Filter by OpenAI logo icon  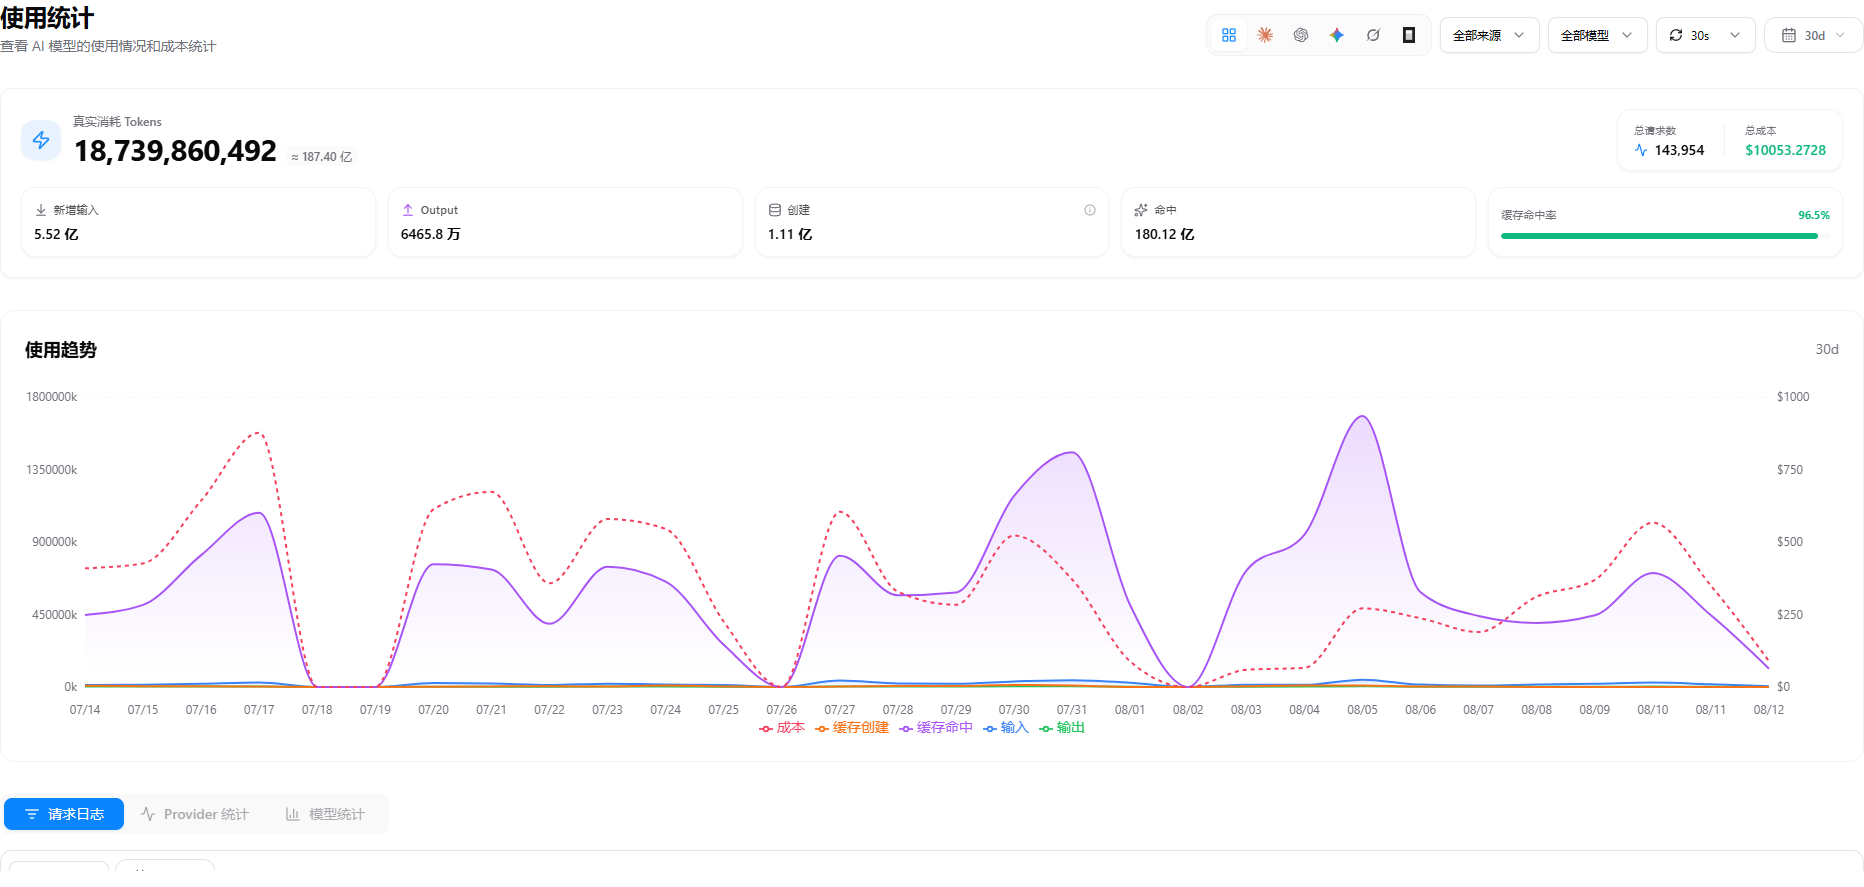tap(1301, 35)
